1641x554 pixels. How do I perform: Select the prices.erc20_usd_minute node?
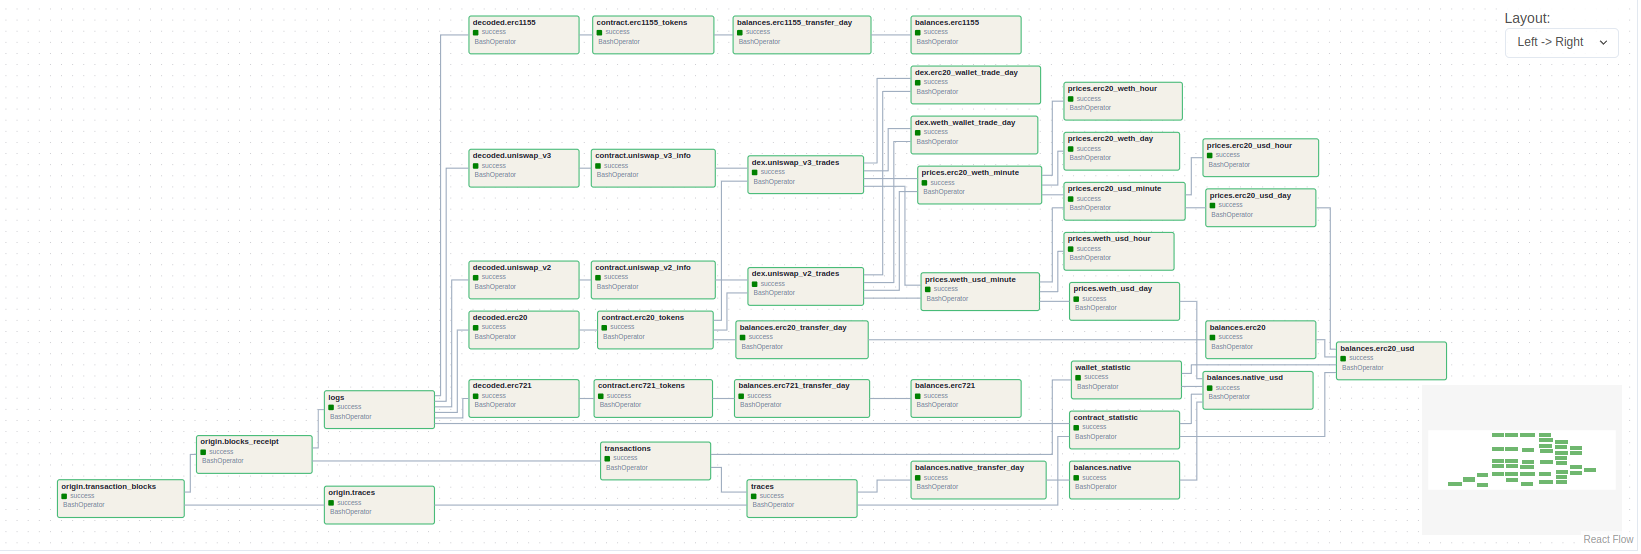tap(1125, 201)
